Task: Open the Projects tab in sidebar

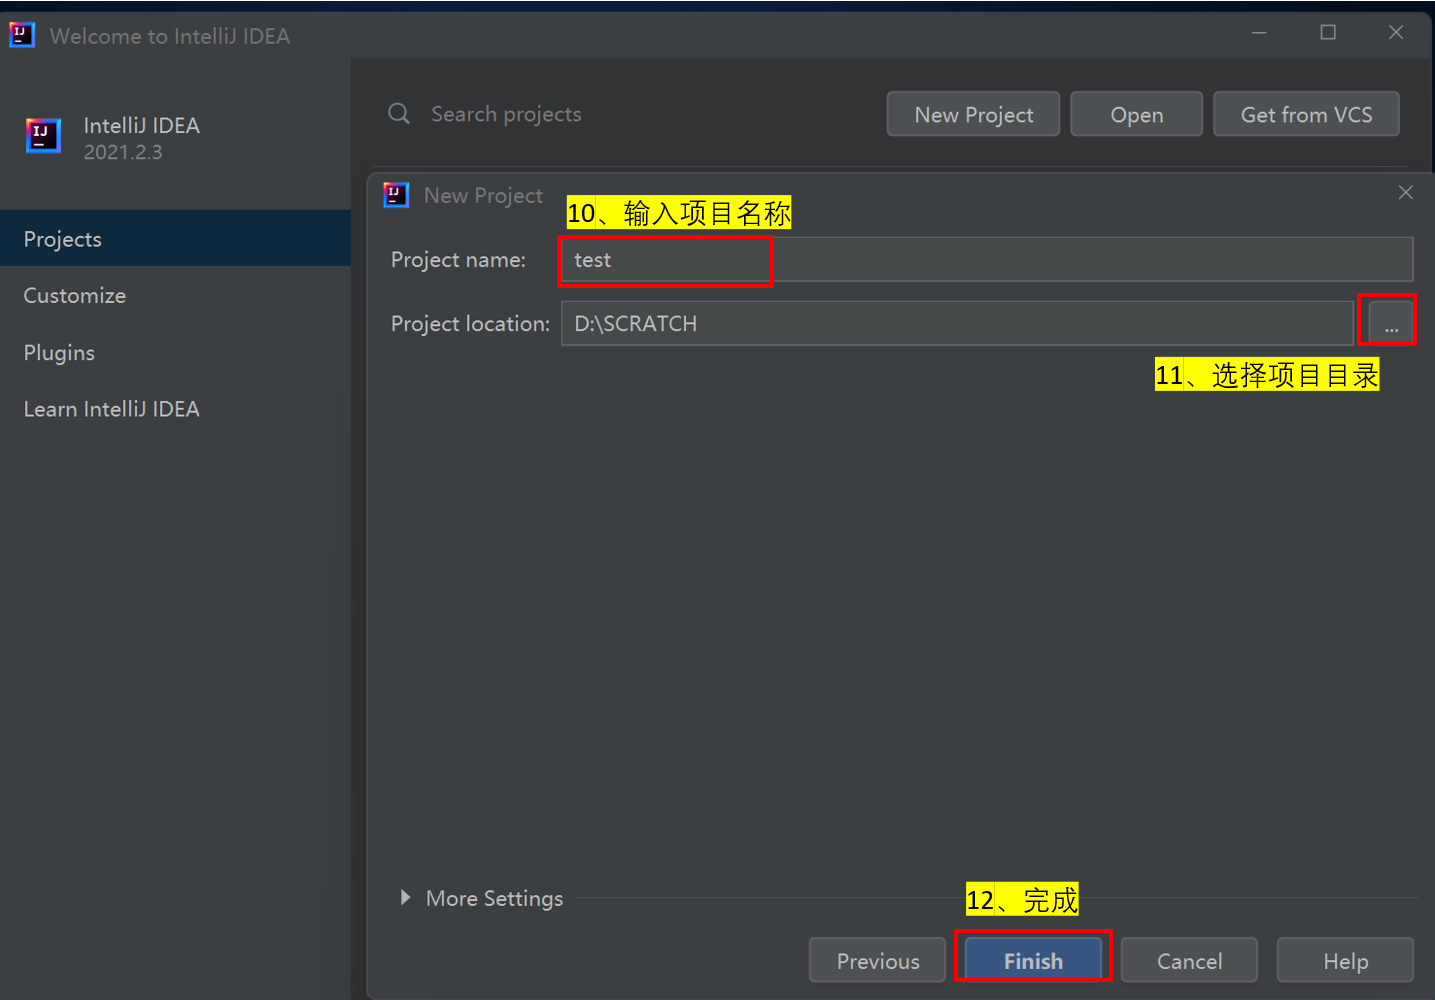Action: tap(175, 239)
